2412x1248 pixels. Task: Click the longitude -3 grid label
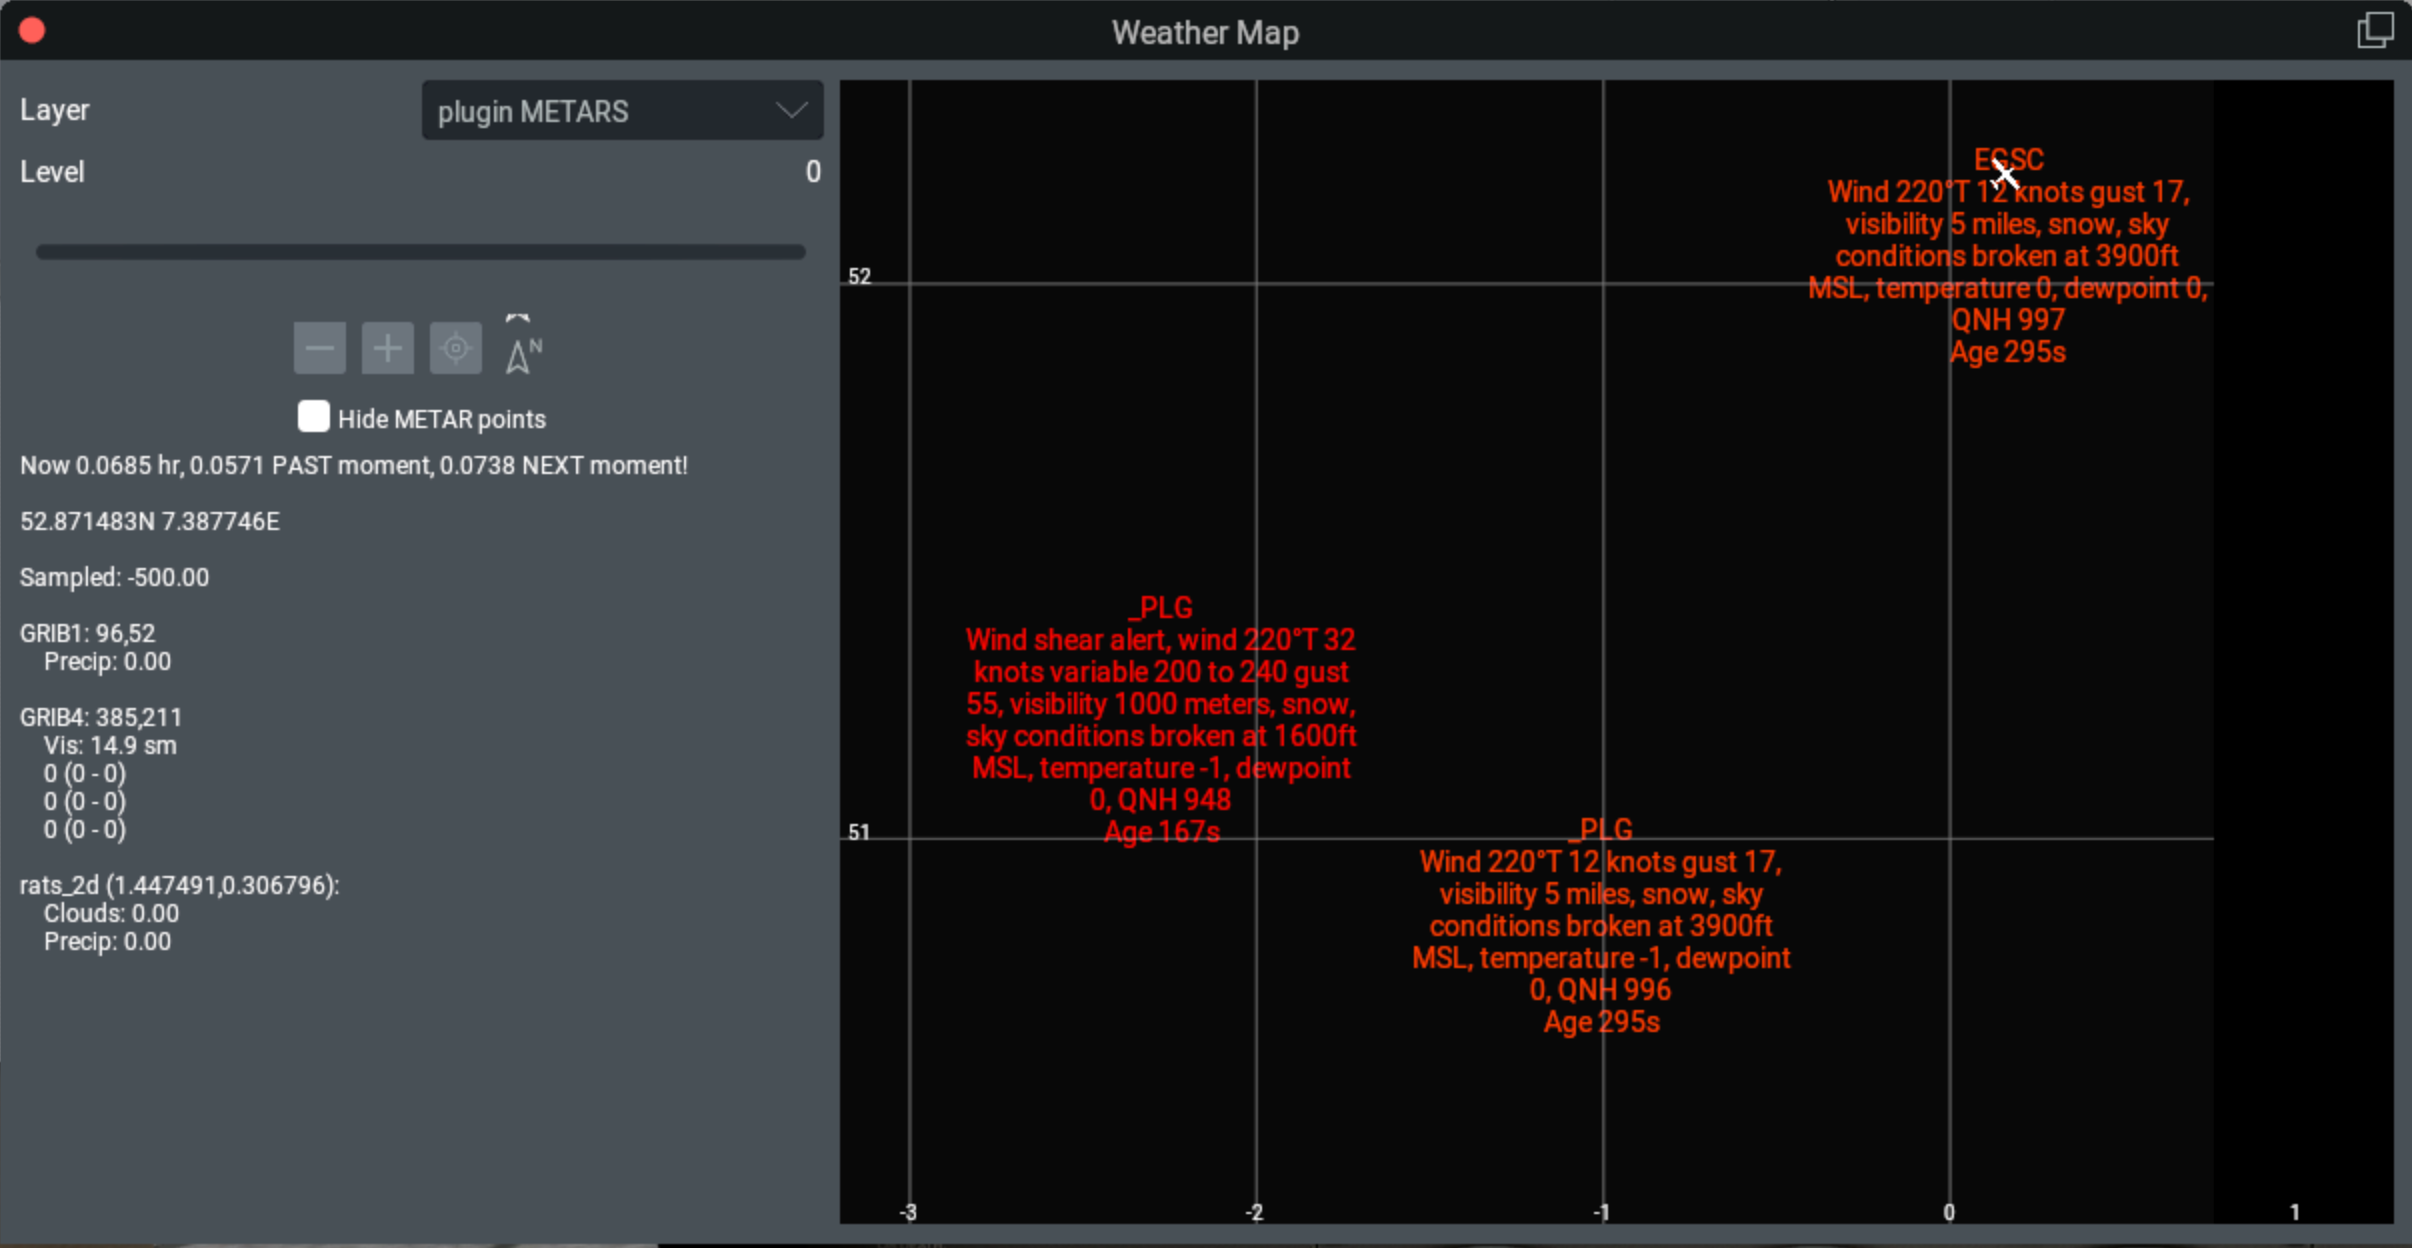907,1212
